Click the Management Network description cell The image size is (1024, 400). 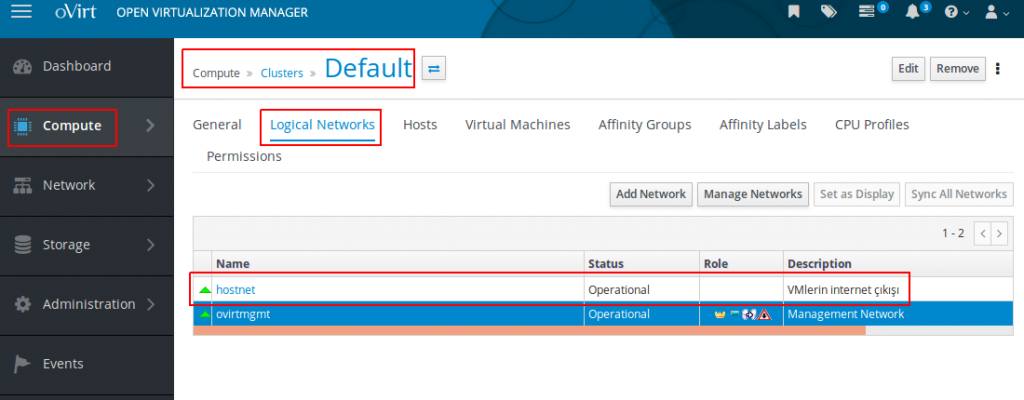point(898,314)
